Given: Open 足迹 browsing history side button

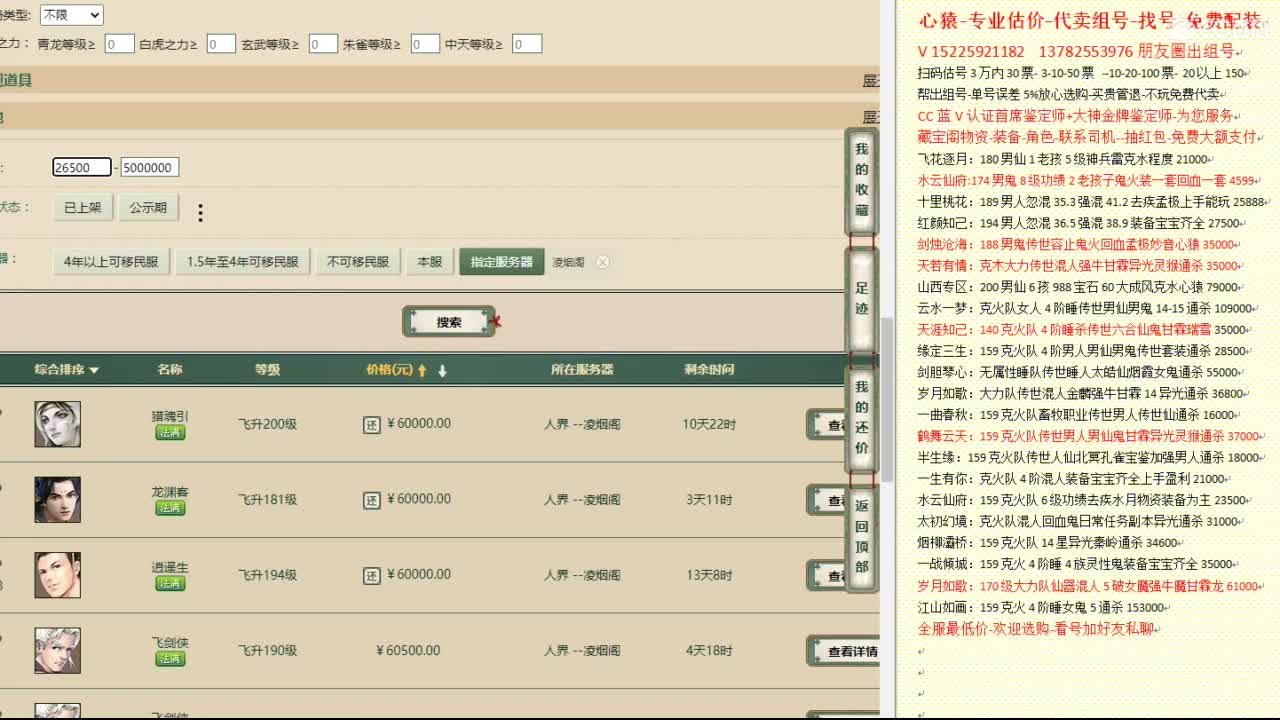Looking at the screenshot, I should (x=862, y=299).
